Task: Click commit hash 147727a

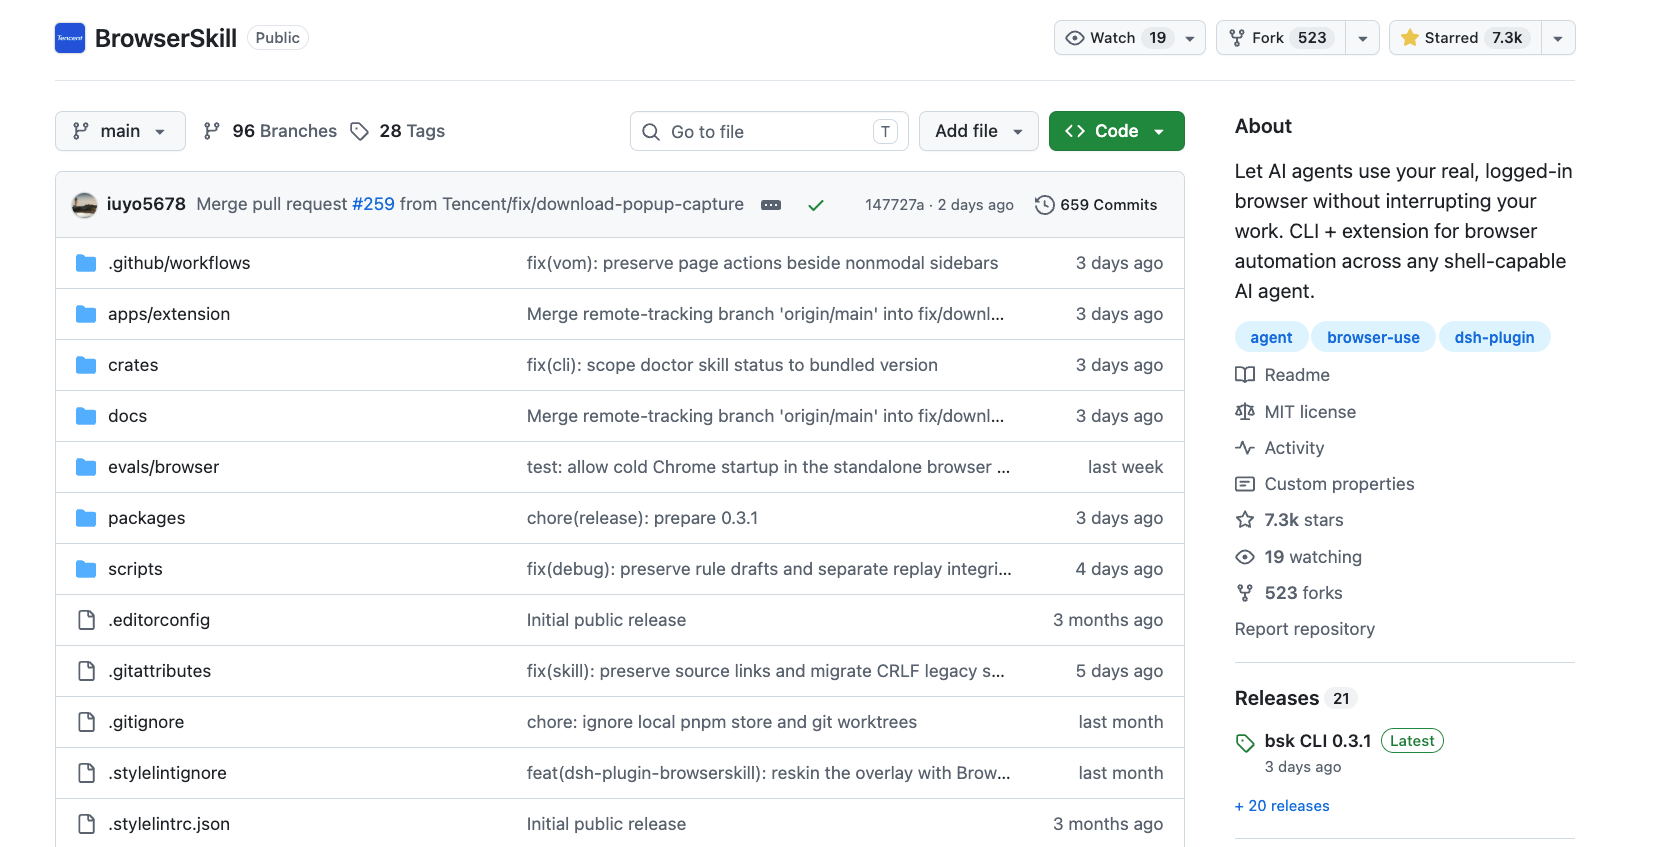Action: point(894,205)
